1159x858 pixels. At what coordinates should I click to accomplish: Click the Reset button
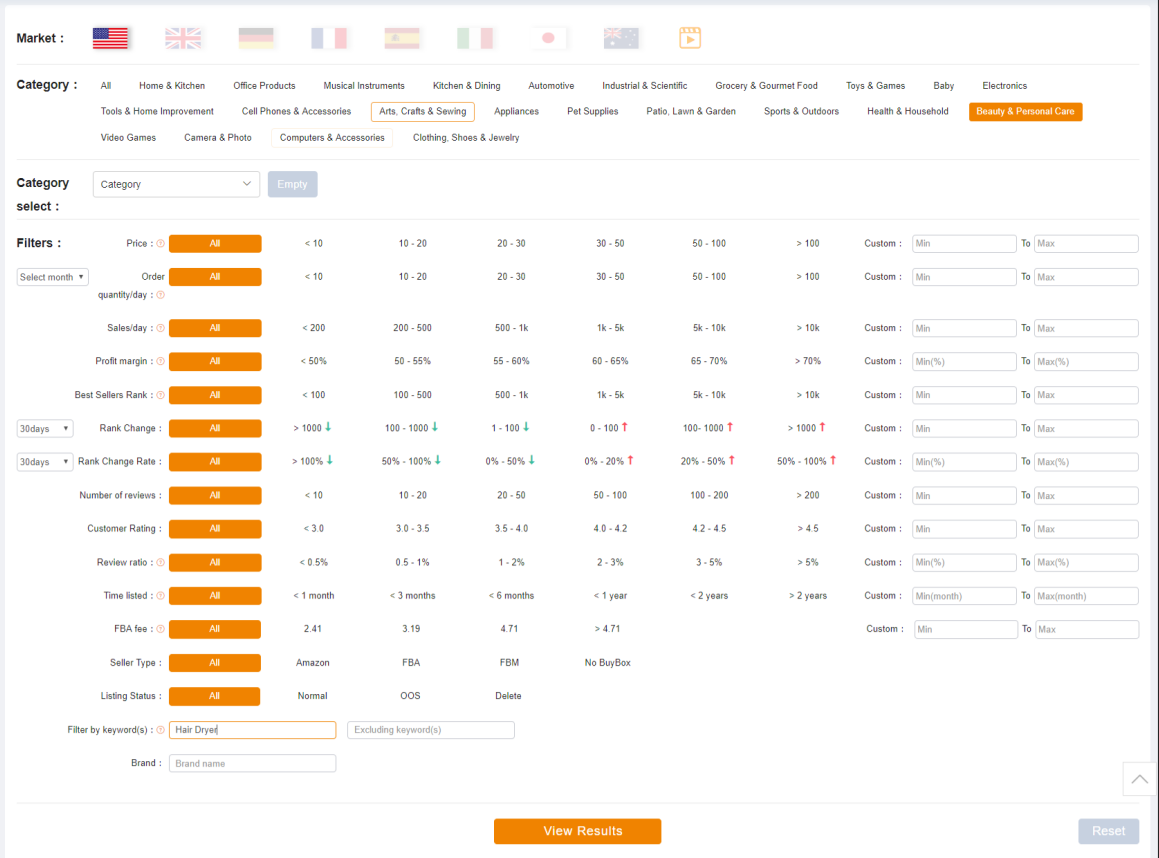pos(1109,831)
